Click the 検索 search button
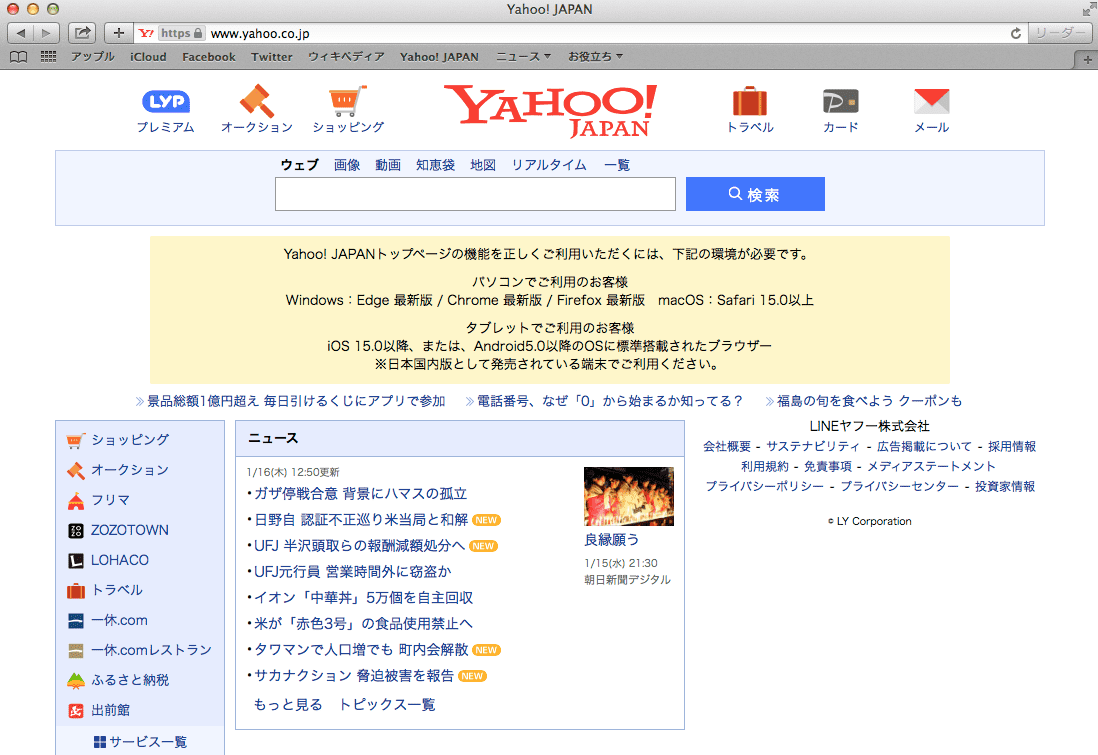Screen dimensions: 1098x755 tap(755, 194)
